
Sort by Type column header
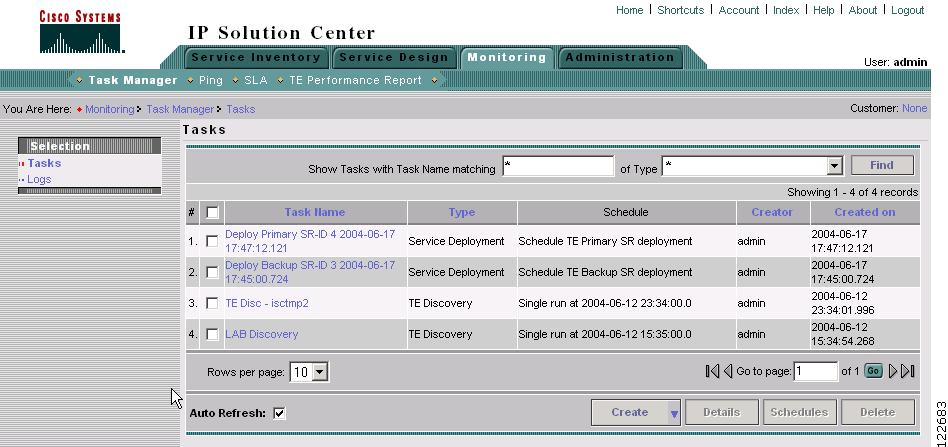[x=462, y=212]
